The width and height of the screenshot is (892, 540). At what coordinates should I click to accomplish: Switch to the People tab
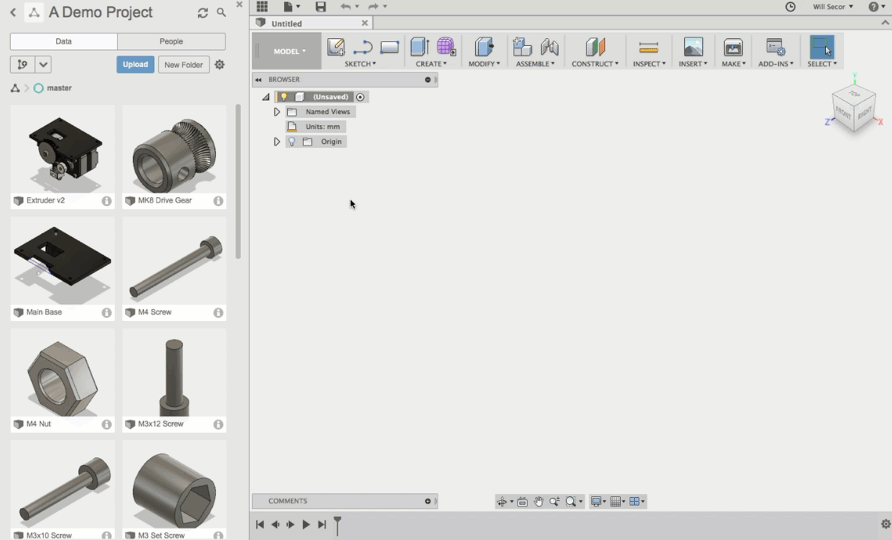coord(171,42)
